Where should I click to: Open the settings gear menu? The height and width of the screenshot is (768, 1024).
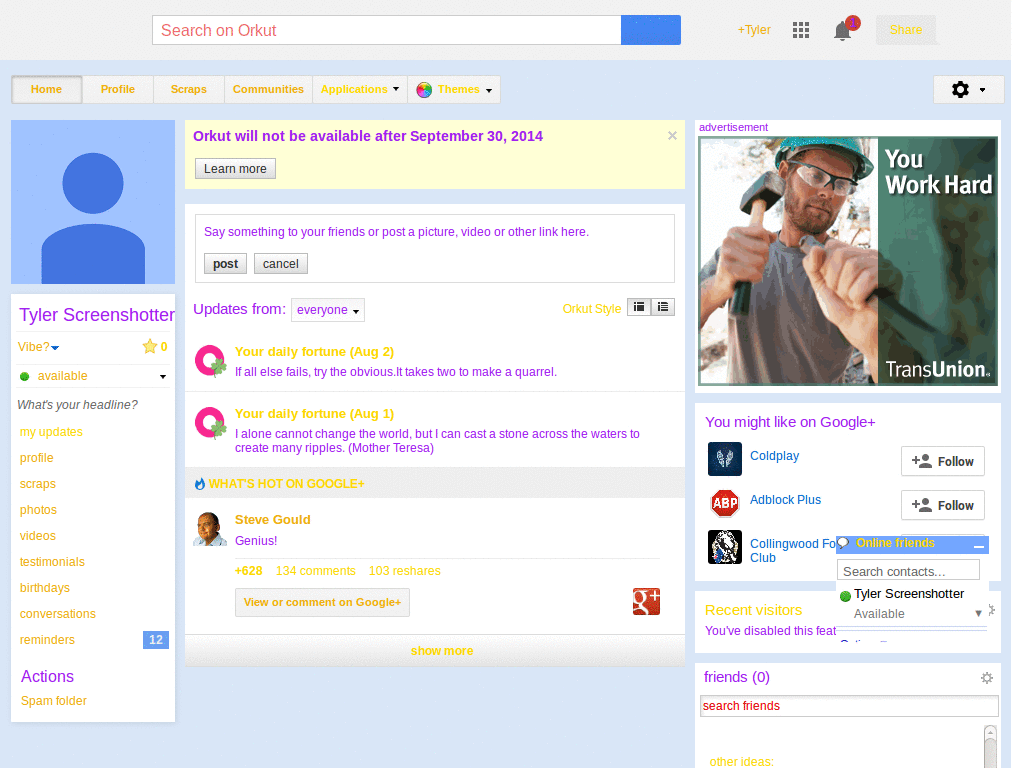pyautogui.click(x=968, y=89)
